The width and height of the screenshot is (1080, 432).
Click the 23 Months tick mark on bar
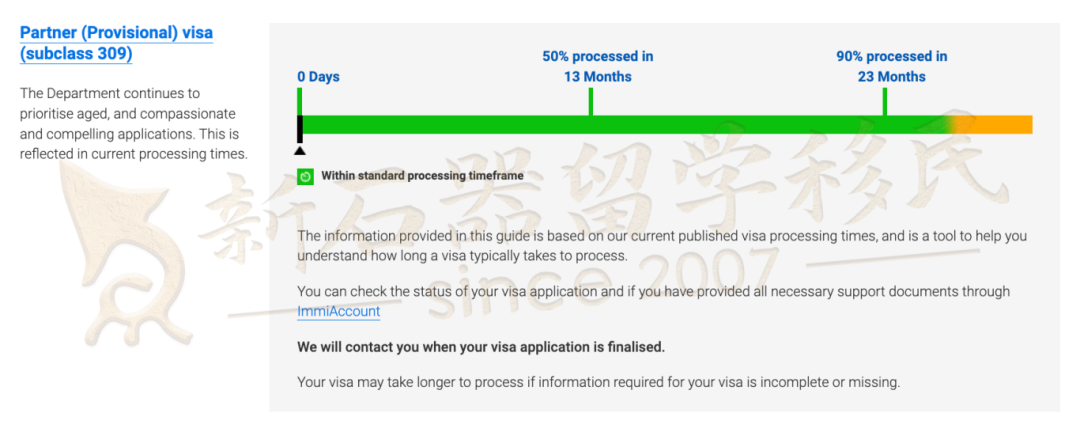pos(884,101)
